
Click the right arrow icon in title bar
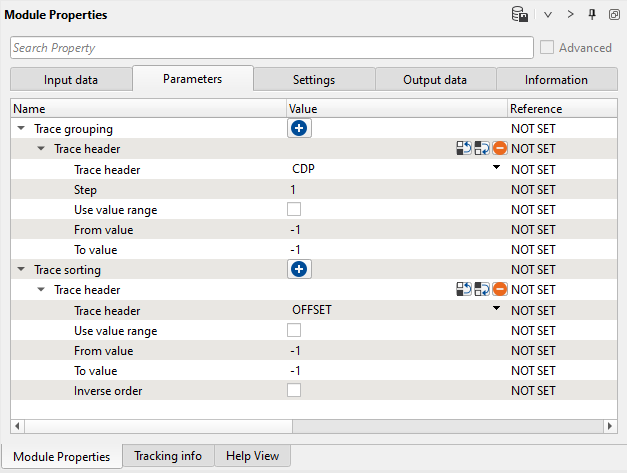[571, 15]
